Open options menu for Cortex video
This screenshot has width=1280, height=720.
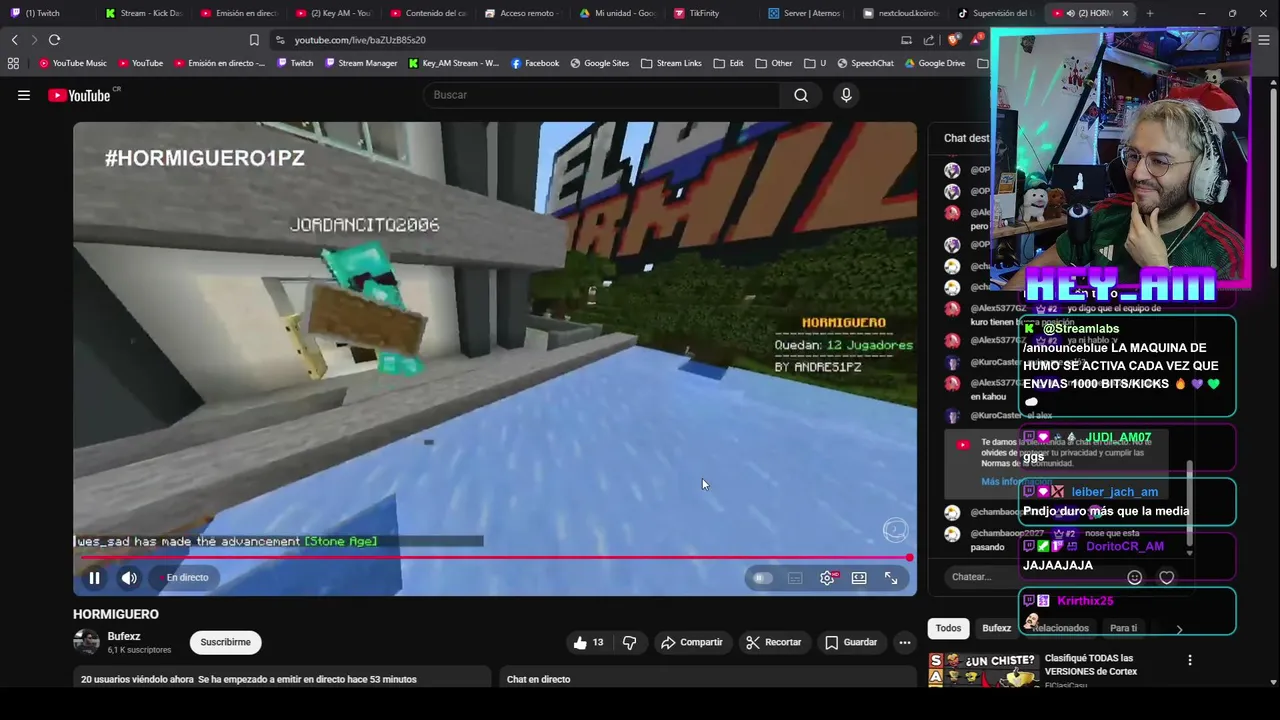1190,660
